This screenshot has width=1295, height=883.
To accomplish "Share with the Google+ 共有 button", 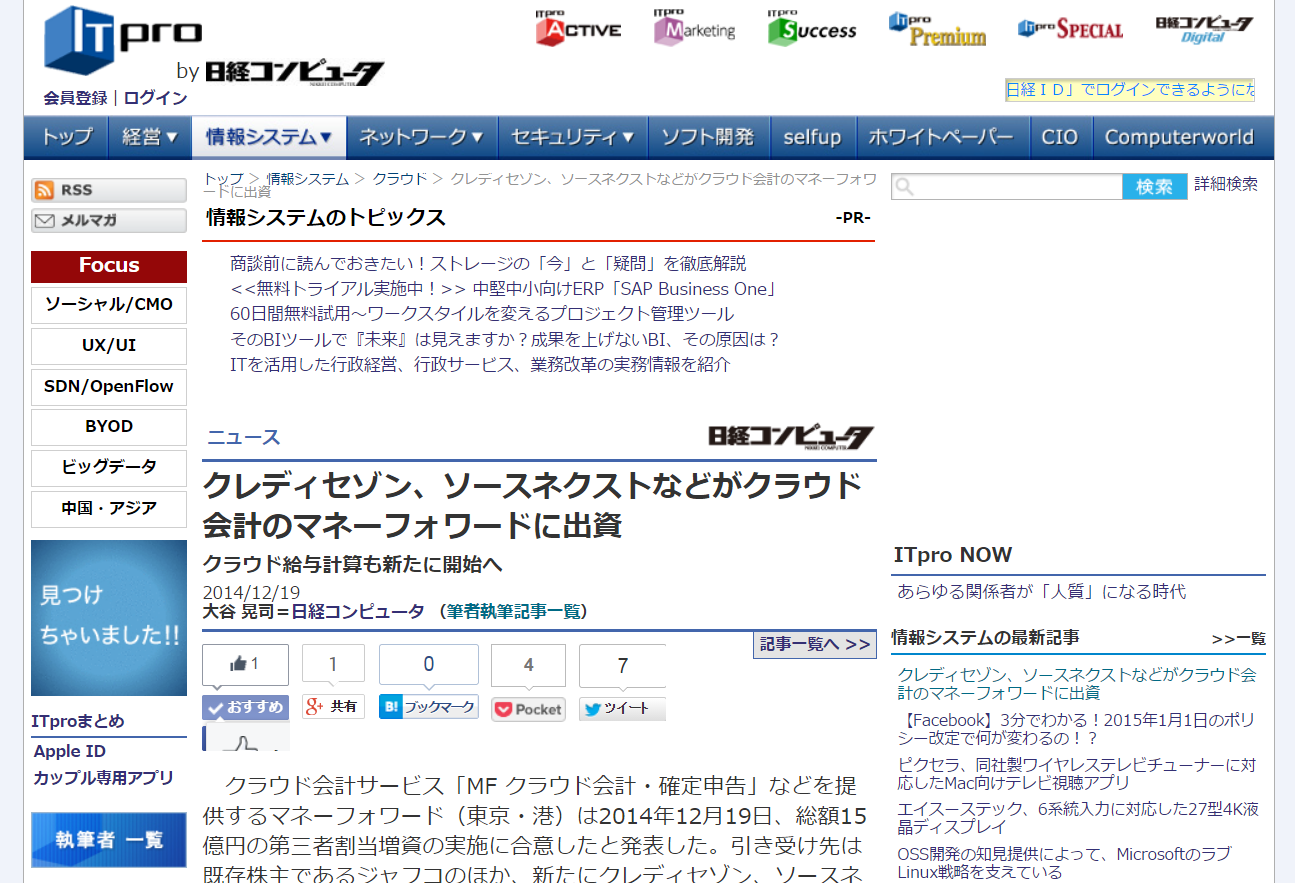I will click(x=333, y=707).
